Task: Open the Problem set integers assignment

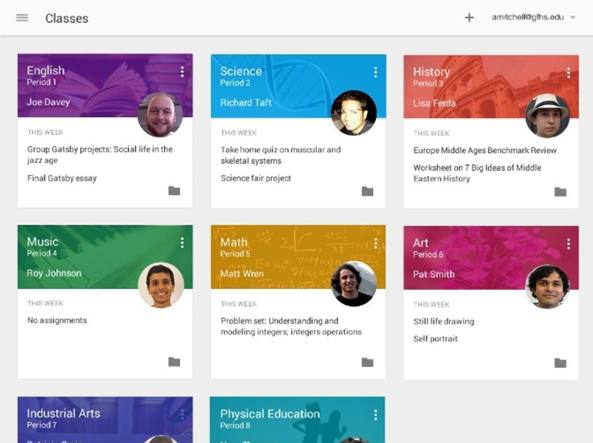Action: point(291,326)
